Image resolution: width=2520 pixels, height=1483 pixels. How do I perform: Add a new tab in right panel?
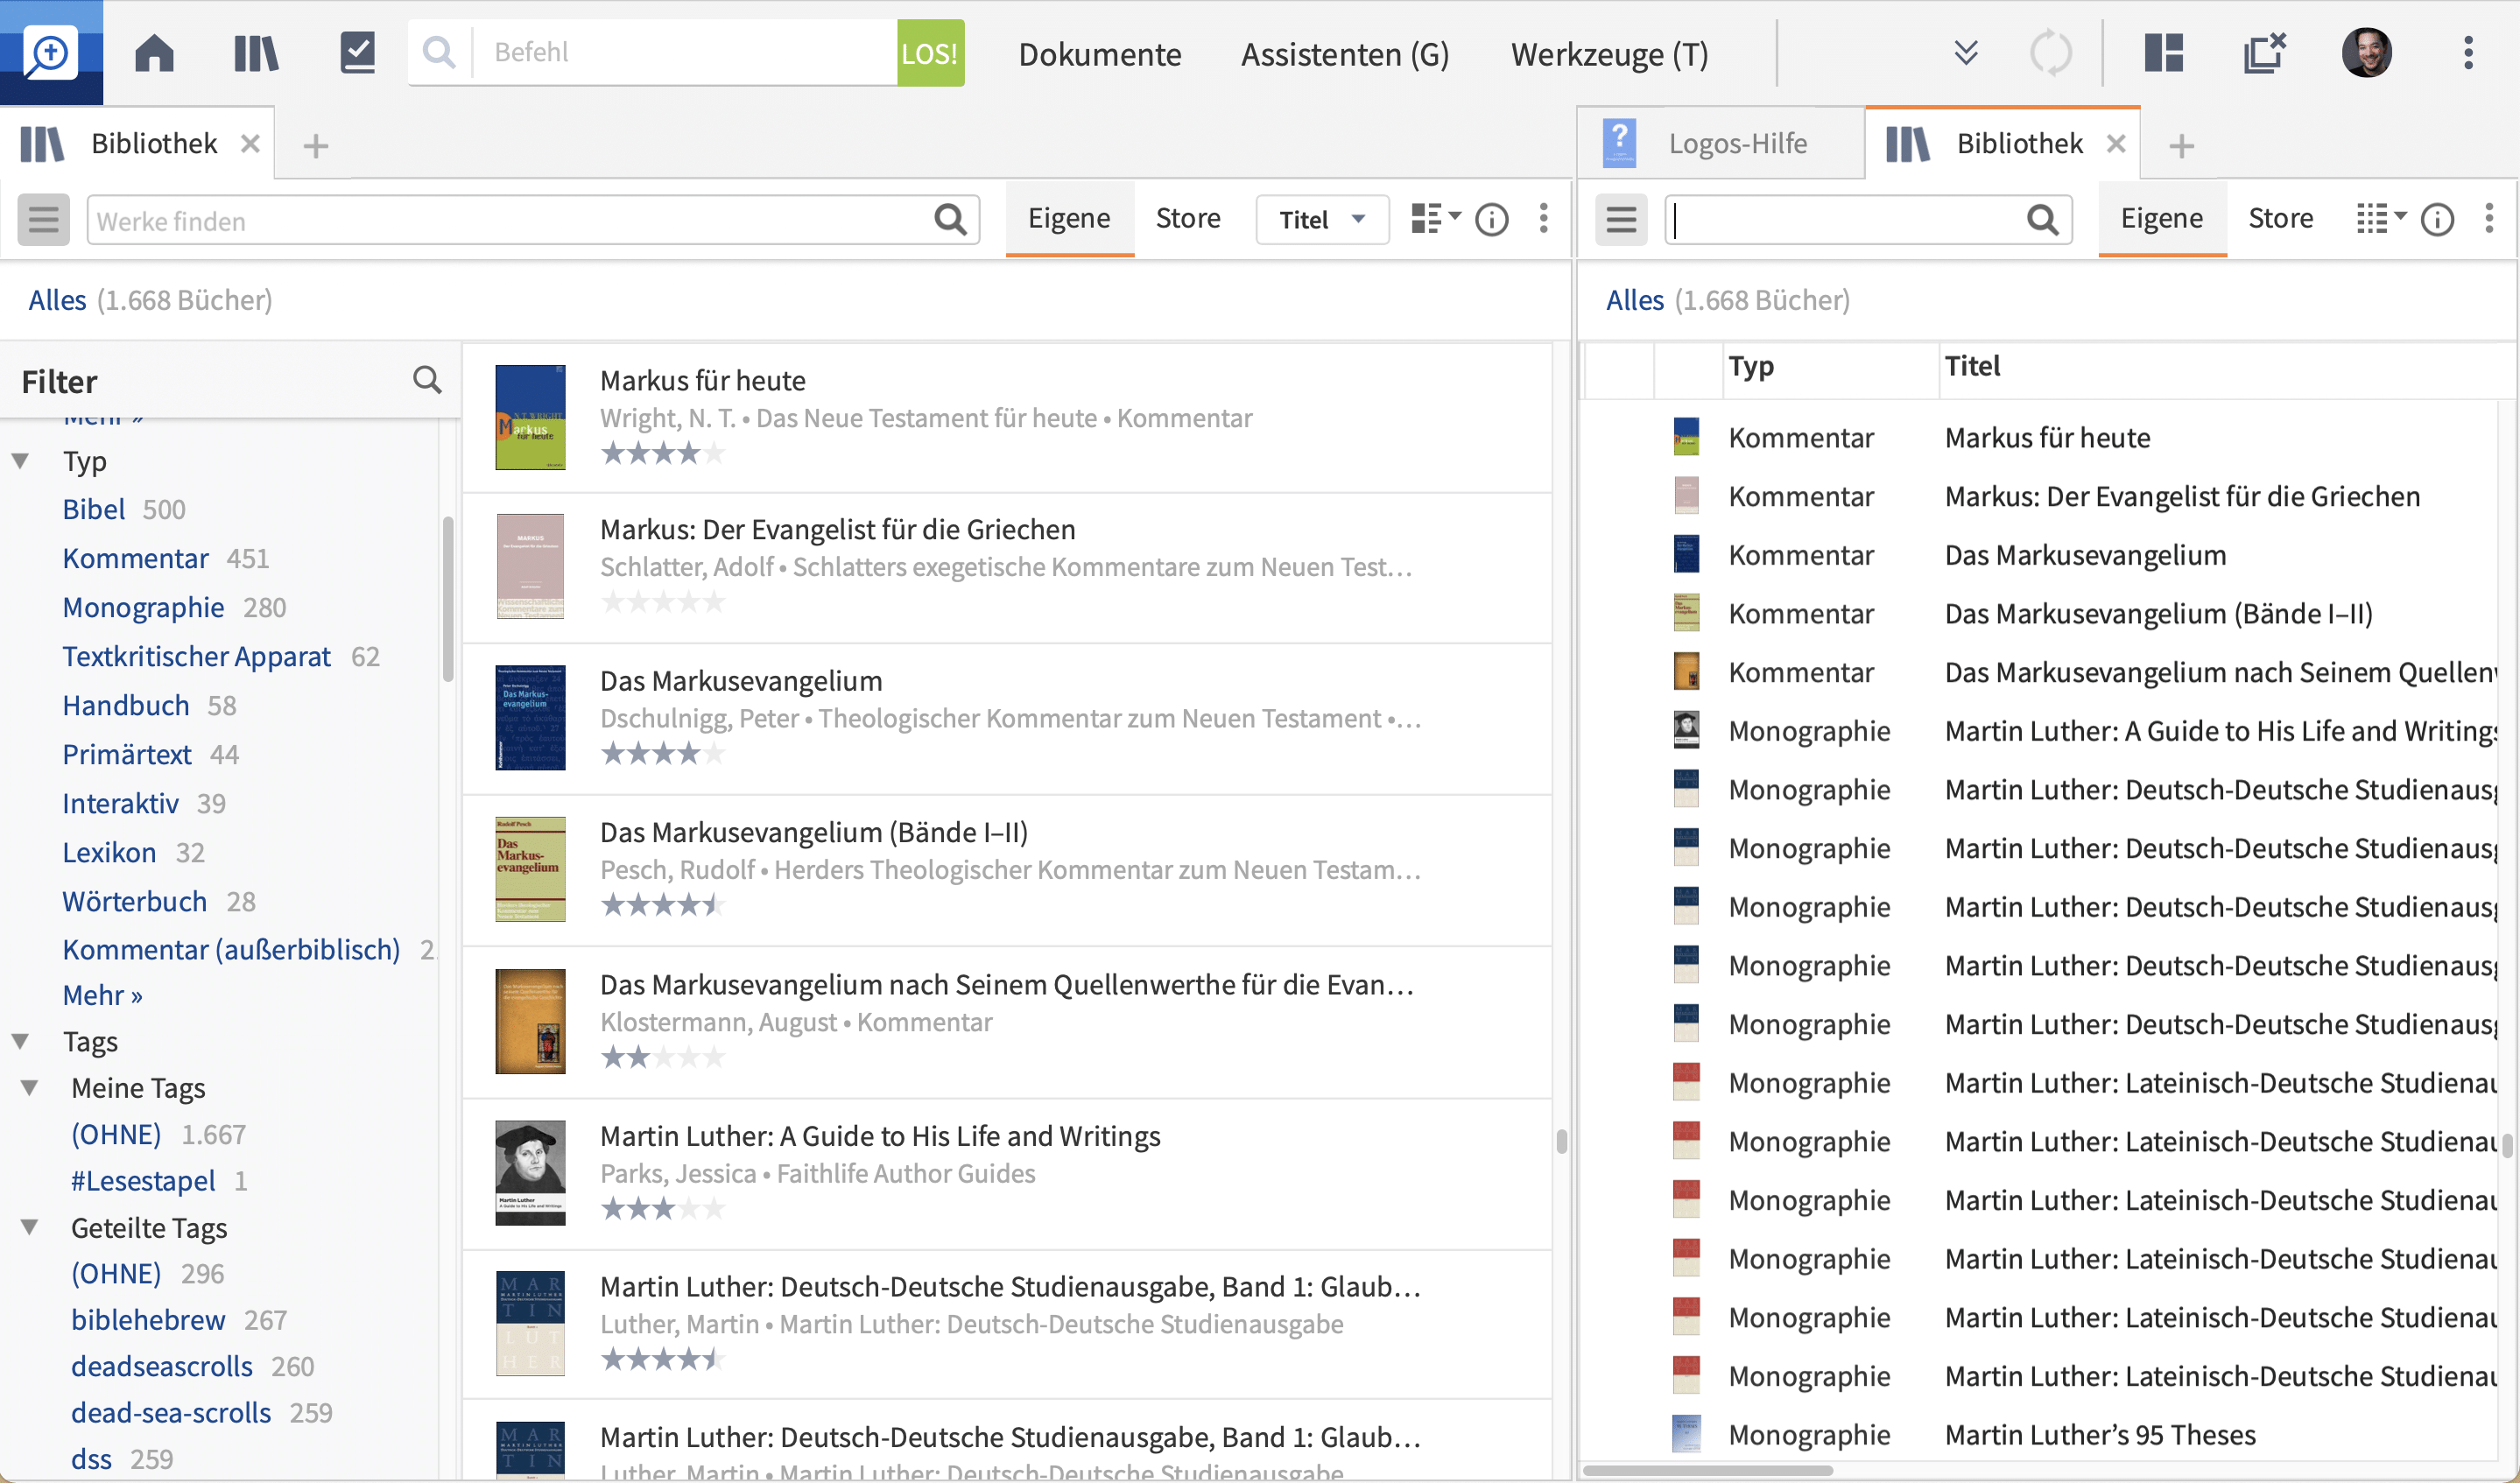pos(2181,146)
